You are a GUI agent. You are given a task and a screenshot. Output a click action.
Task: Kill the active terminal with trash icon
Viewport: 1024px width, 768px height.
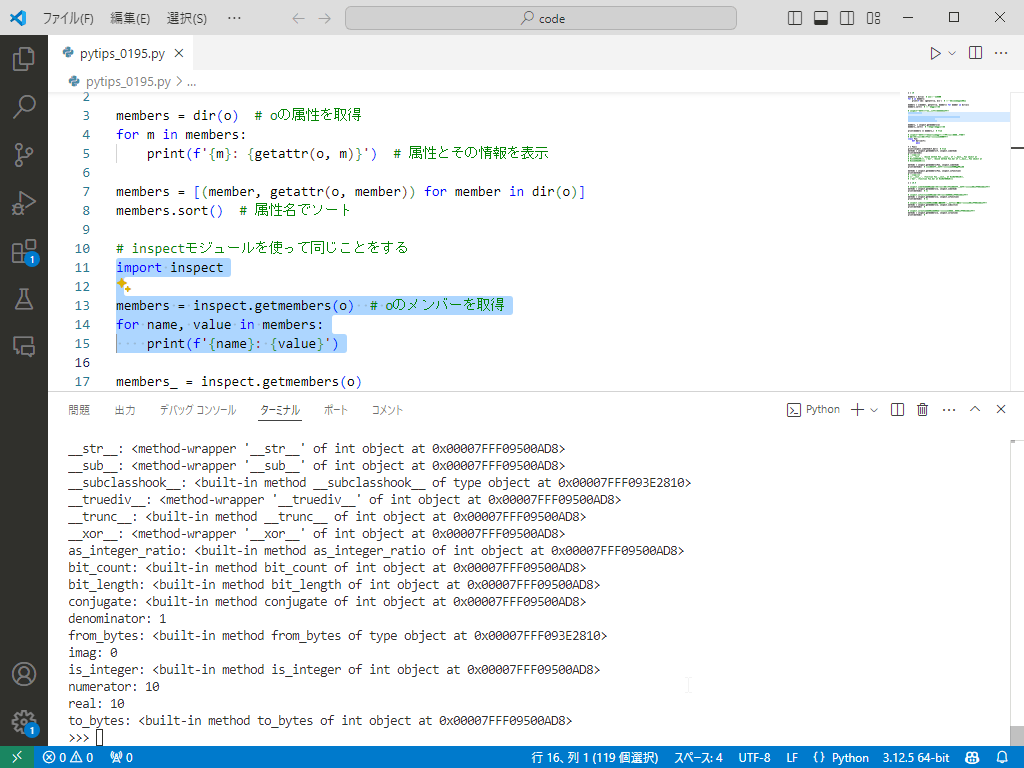click(x=922, y=409)
